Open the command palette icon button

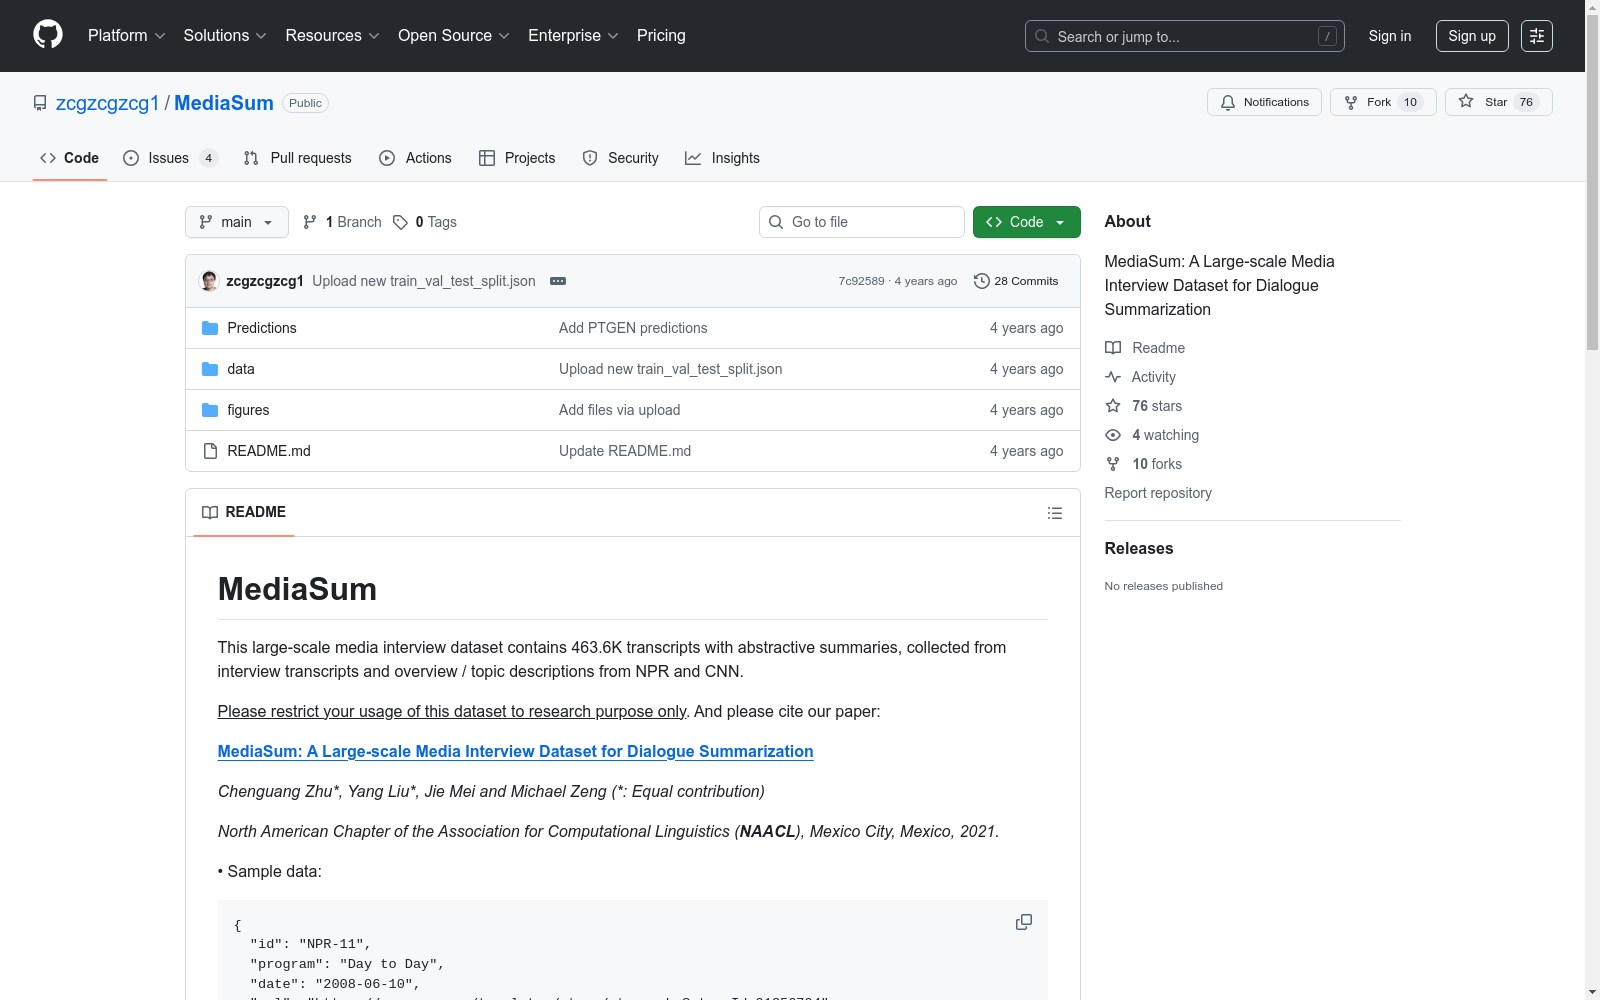(x=1537, y=36)
